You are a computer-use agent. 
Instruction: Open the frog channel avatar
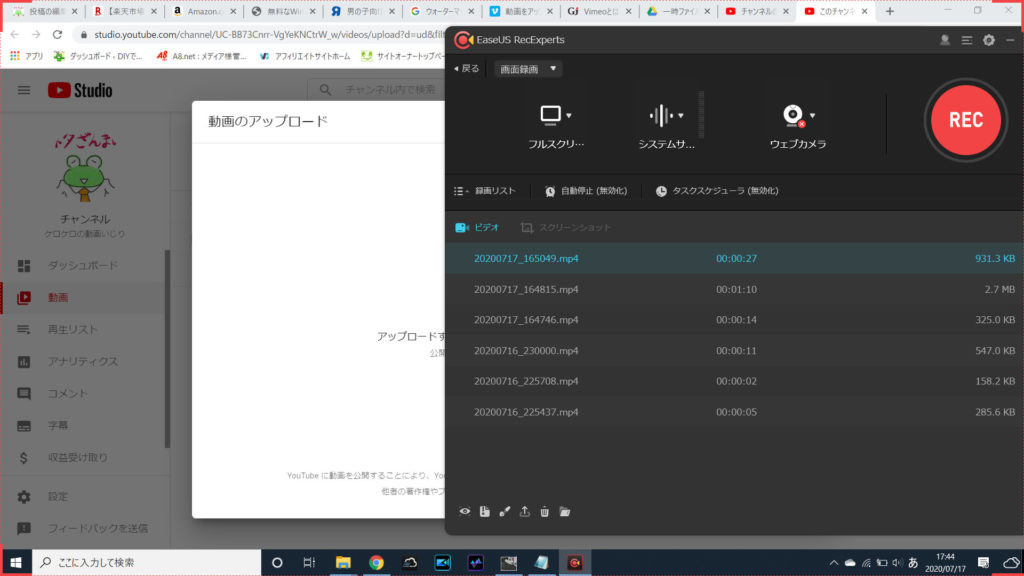click(84, 168)
